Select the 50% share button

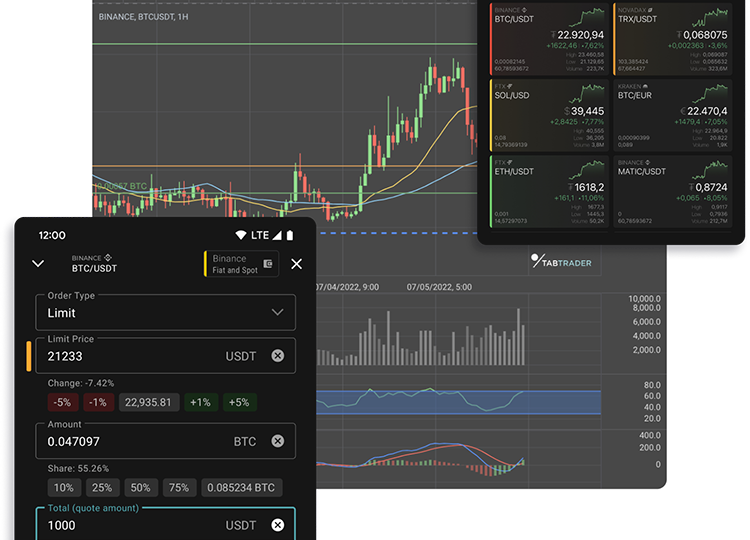[x=141, y=487]
